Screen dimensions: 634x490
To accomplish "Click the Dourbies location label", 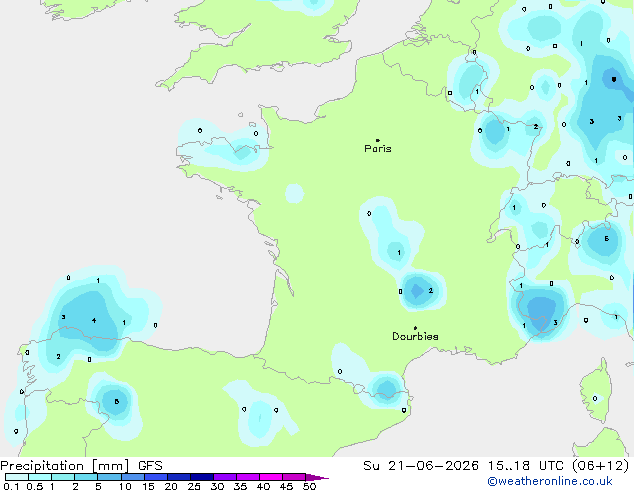I will [x=415, y=336].
